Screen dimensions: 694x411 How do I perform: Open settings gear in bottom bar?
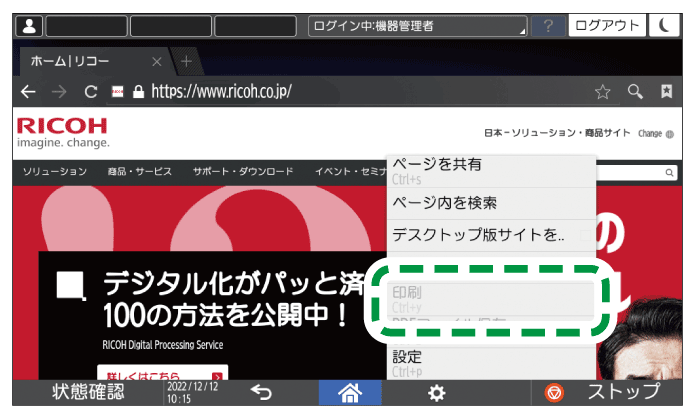tap(436, 393)
